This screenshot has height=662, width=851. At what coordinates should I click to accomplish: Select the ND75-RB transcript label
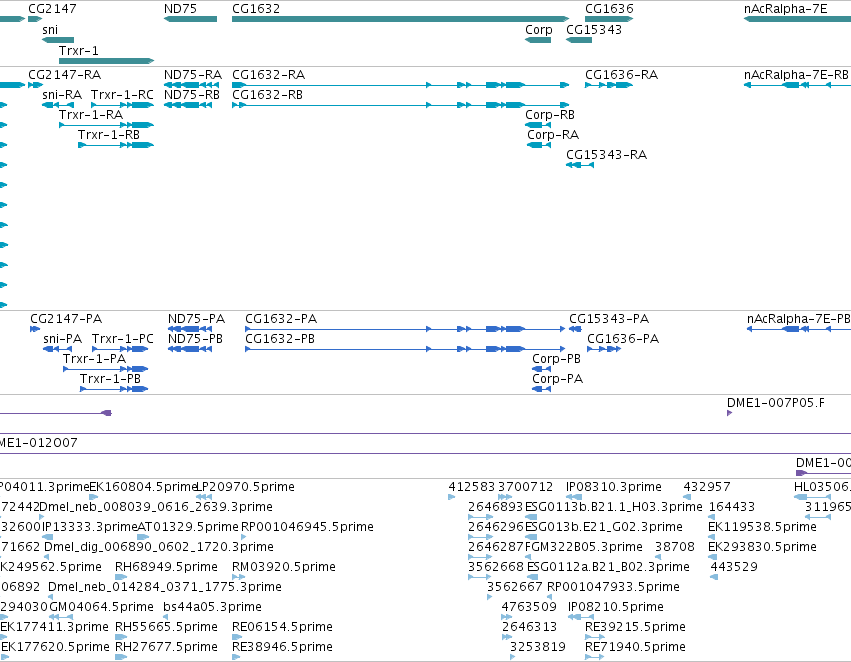coord(192,94)
